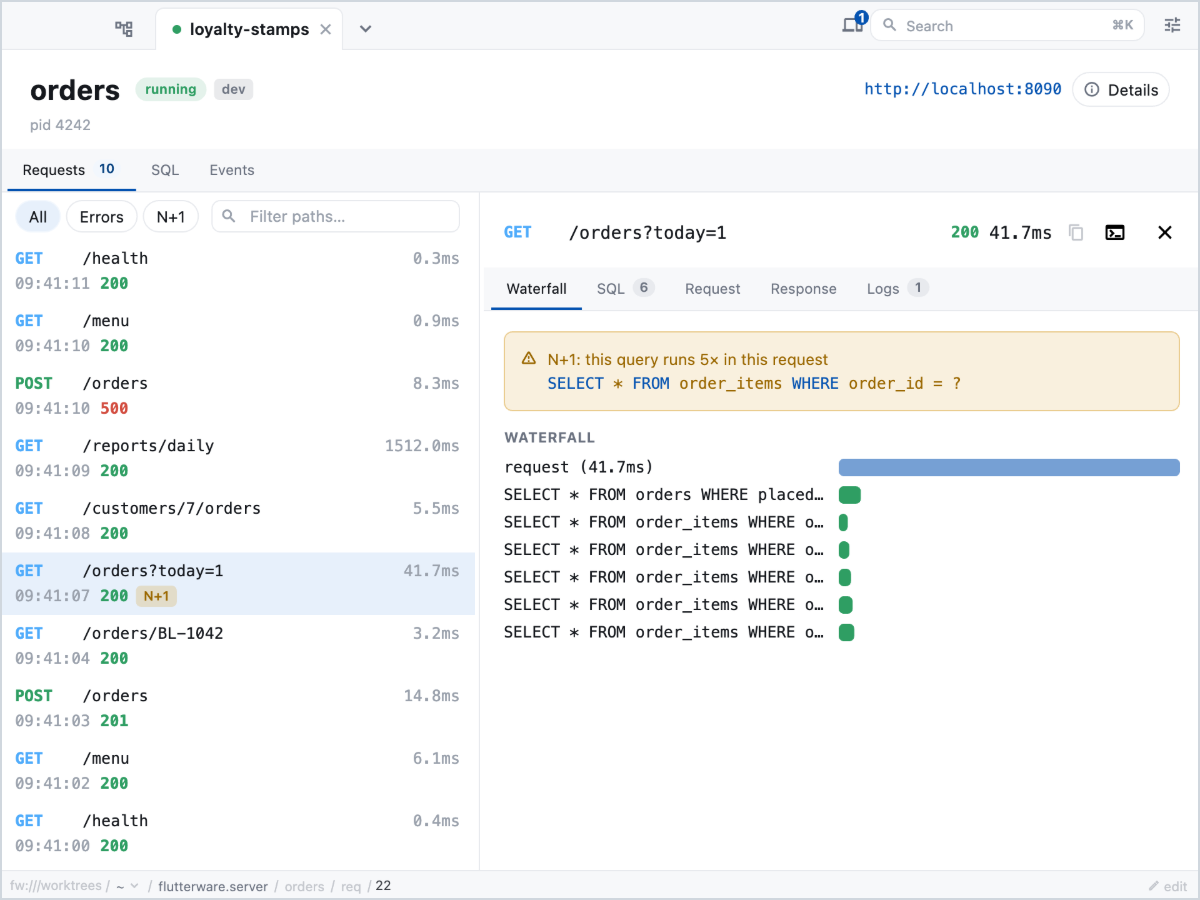Click the running status badge
Viewport: 1200px width, 900px height.
[x=171, y=89]
